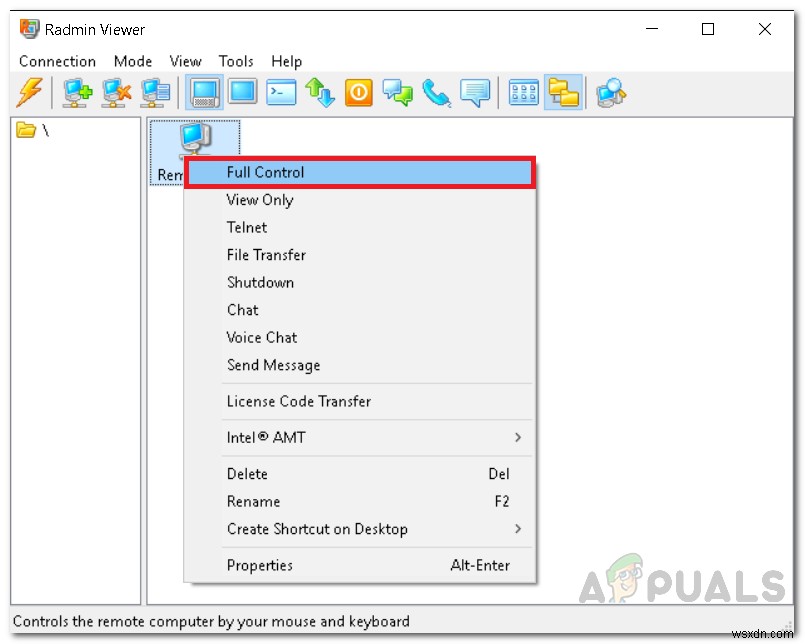805x644 pixels.
Task: Toggle the icons view toolbar button
Action: pos(523,93)
